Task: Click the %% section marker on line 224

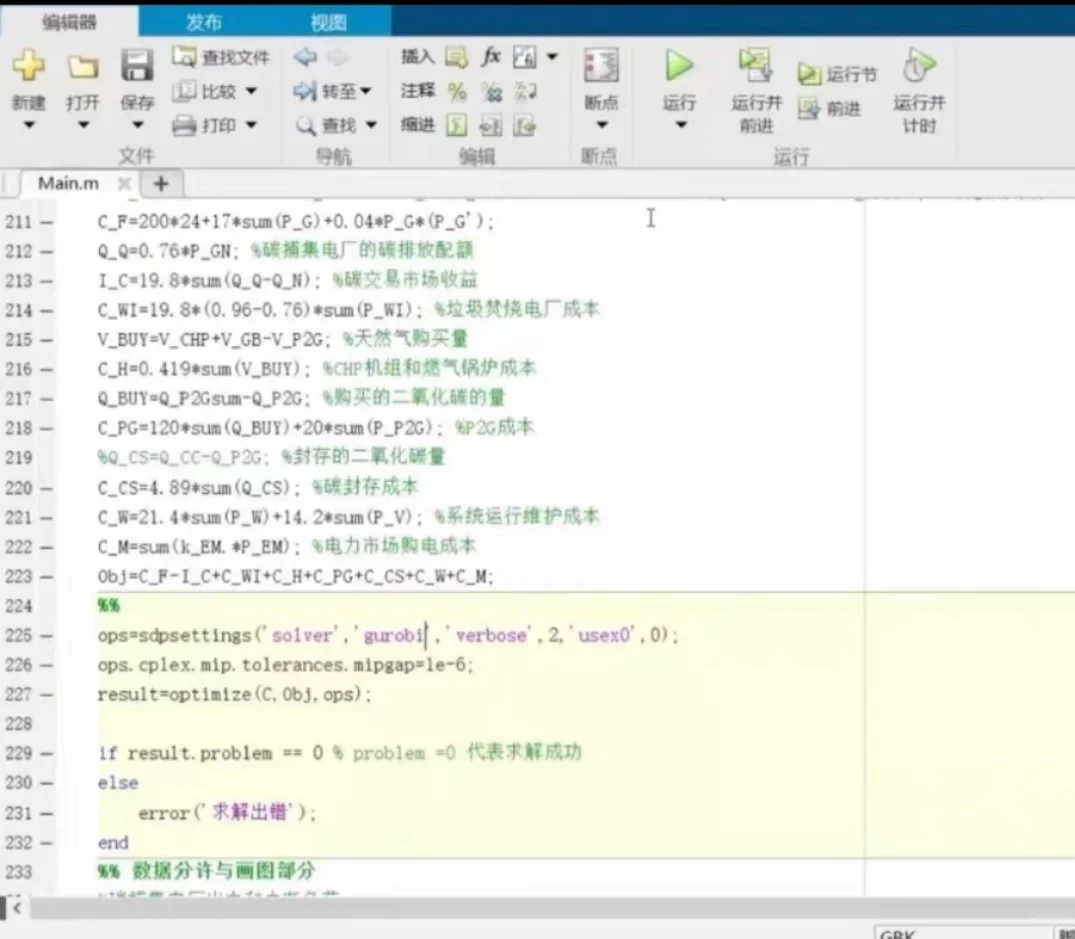Action: tap(108, 605)
